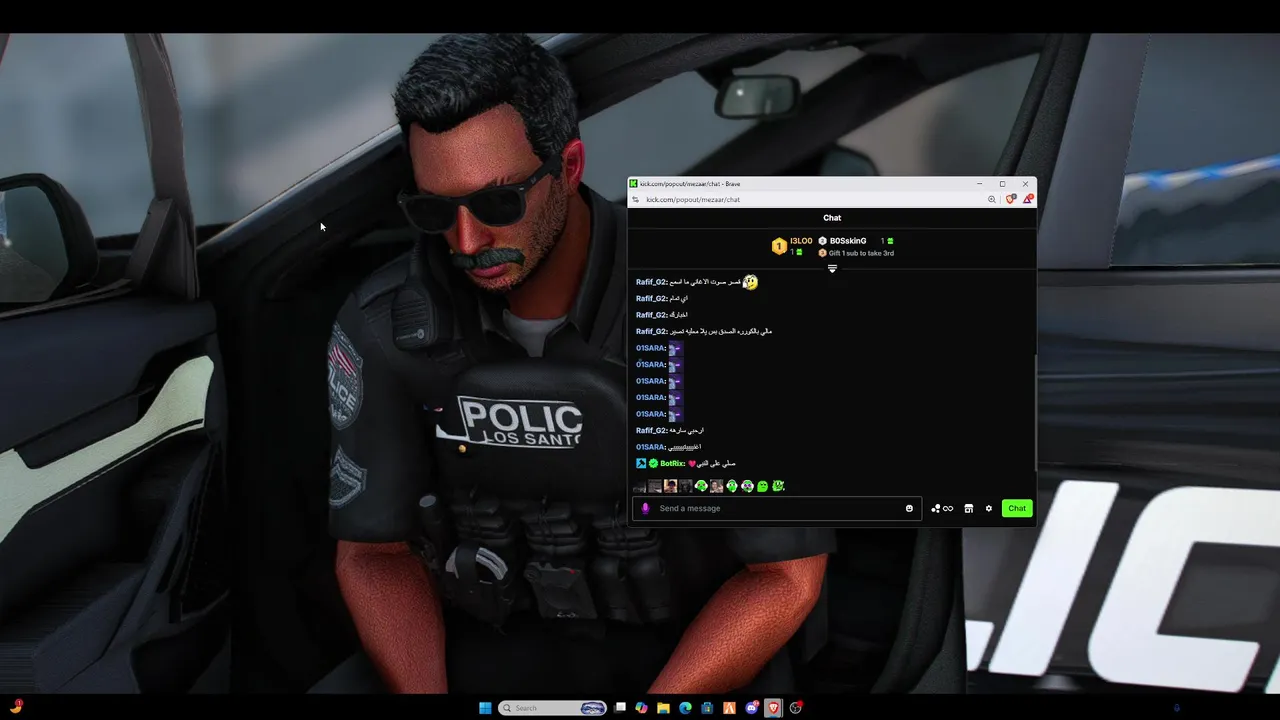Click site settings icon left of URL
1280x720 pixels.
[x=636, y=199]
